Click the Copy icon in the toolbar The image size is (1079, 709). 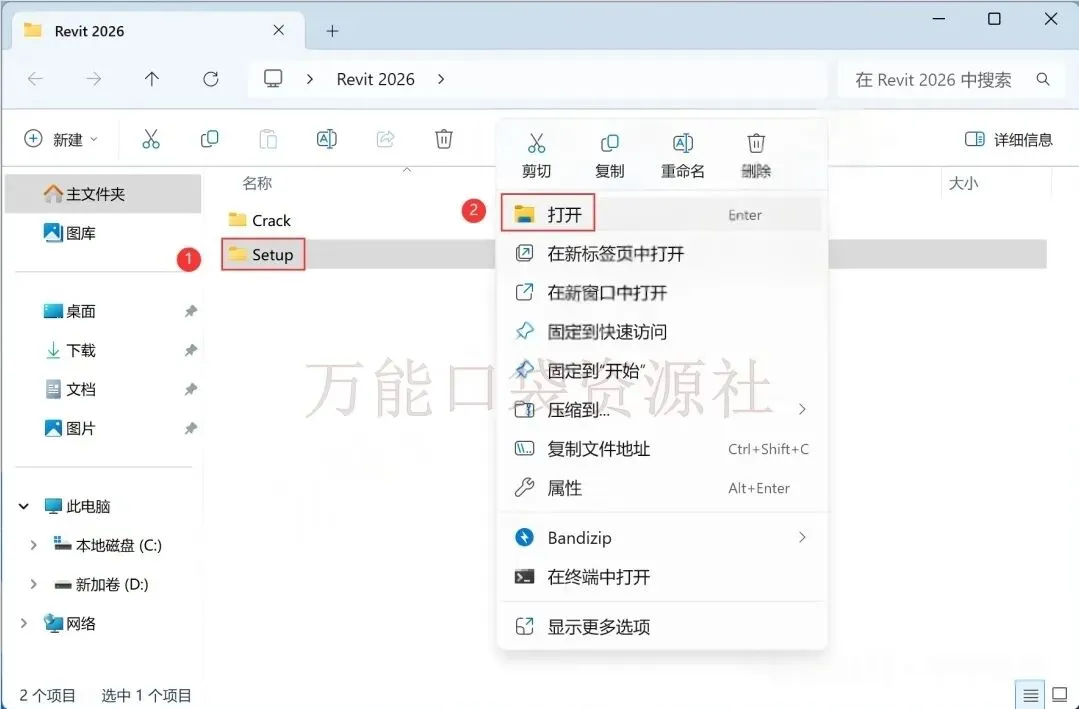click(209, 139)
